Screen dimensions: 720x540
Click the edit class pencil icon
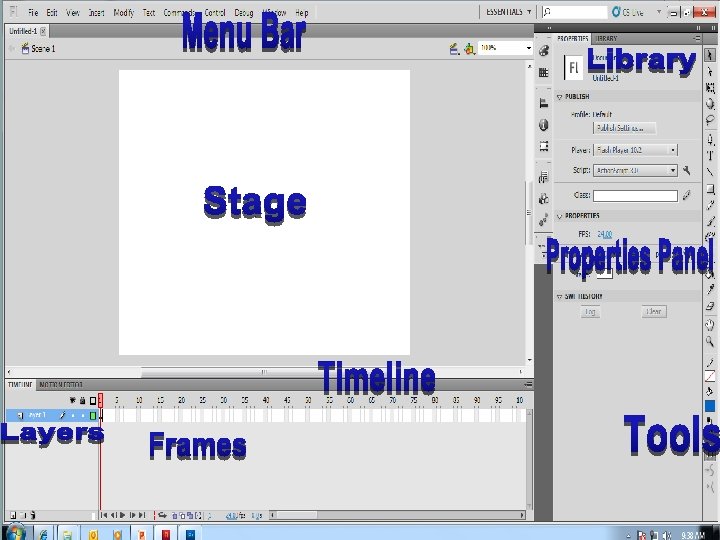coord(686,196)
